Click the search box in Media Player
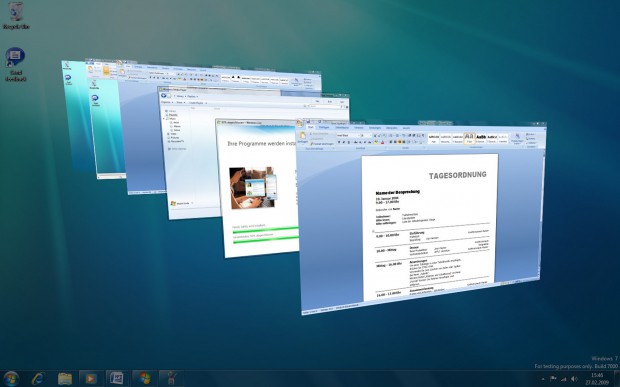 tap(325, 106)
